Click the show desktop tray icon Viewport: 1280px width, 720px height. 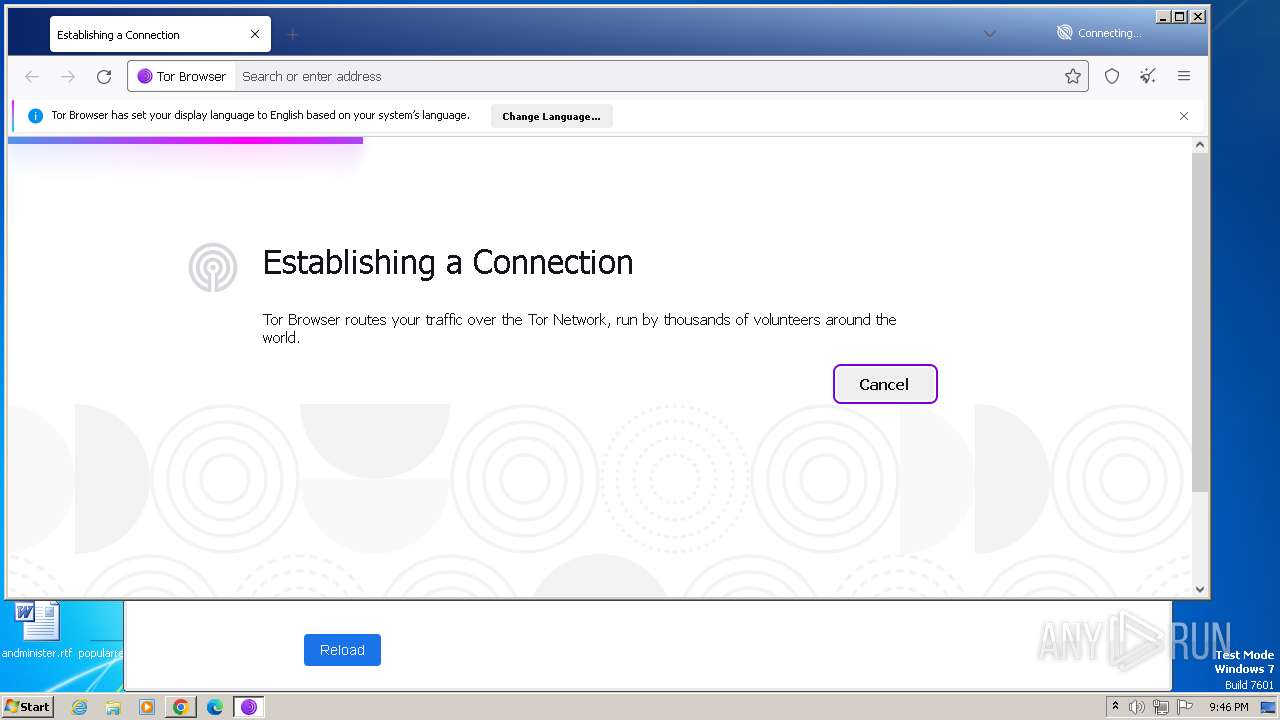pos(1268,707)
